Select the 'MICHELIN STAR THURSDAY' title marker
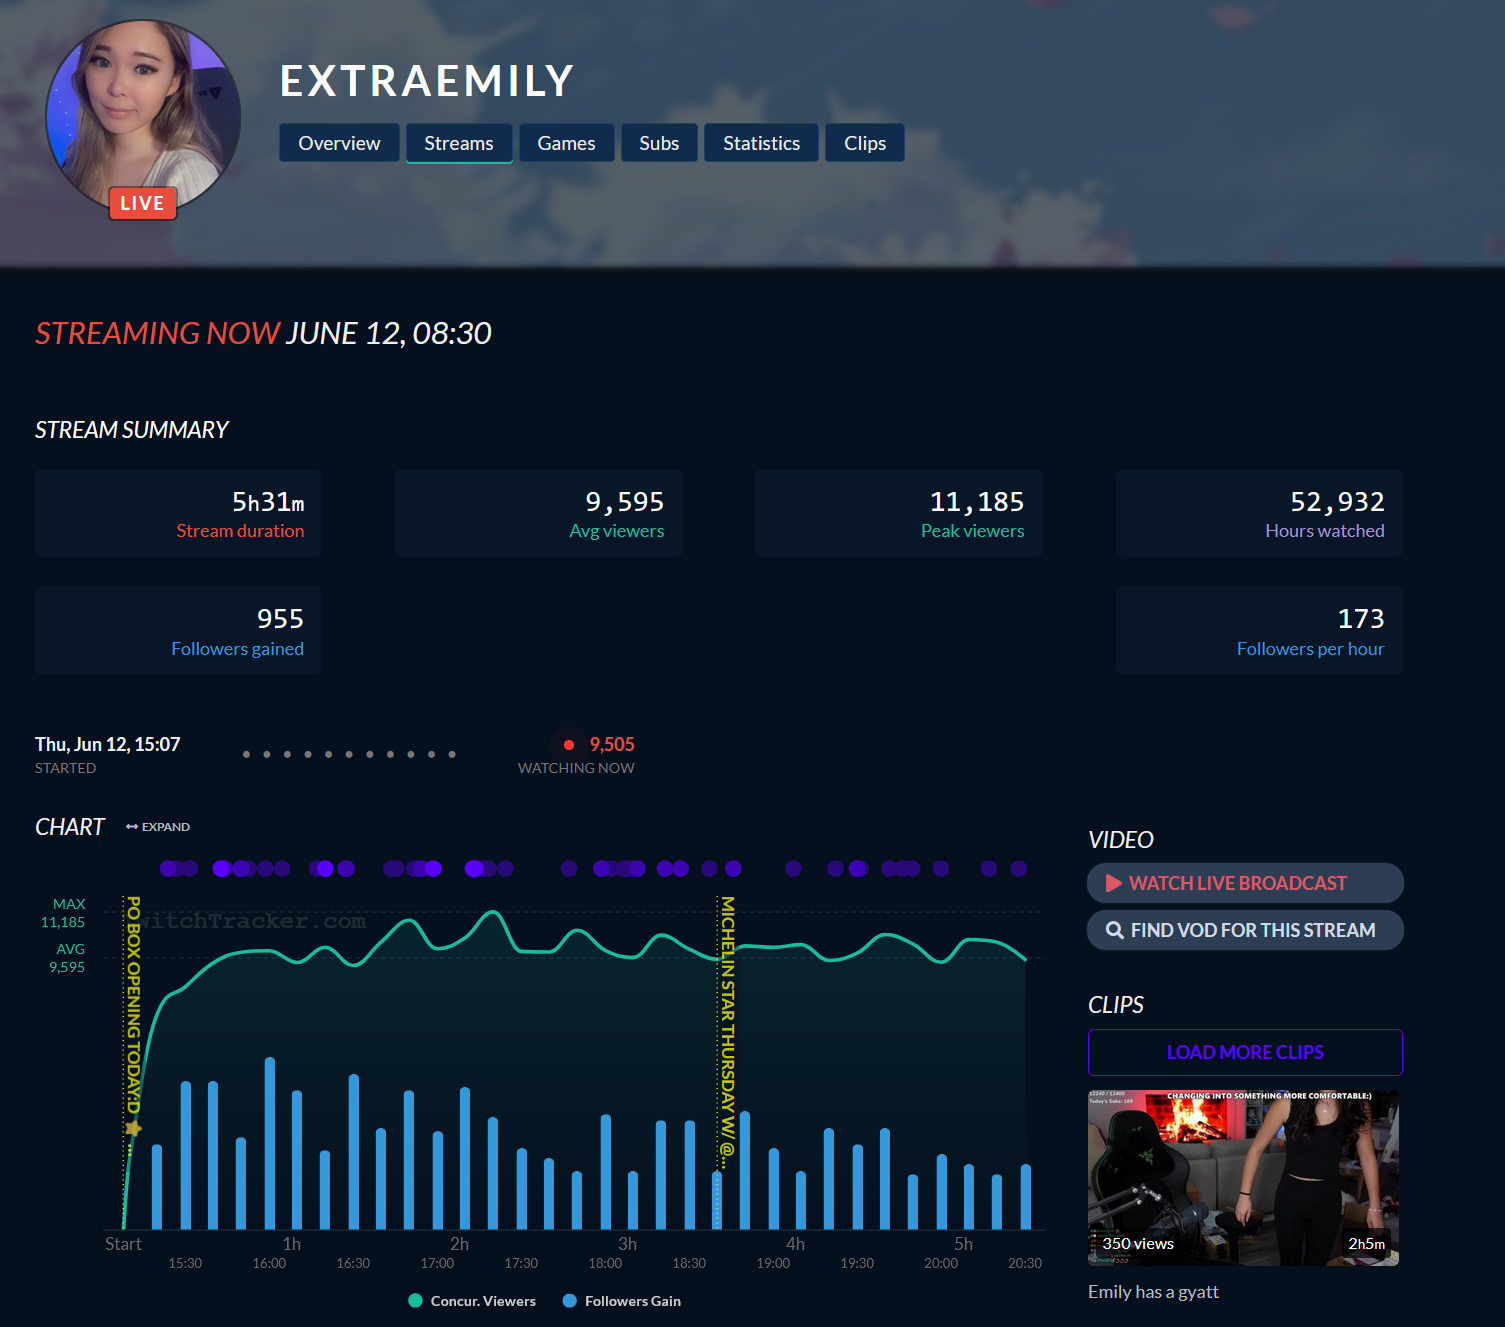The image size is (1505, 1327). pos(727,1033)
